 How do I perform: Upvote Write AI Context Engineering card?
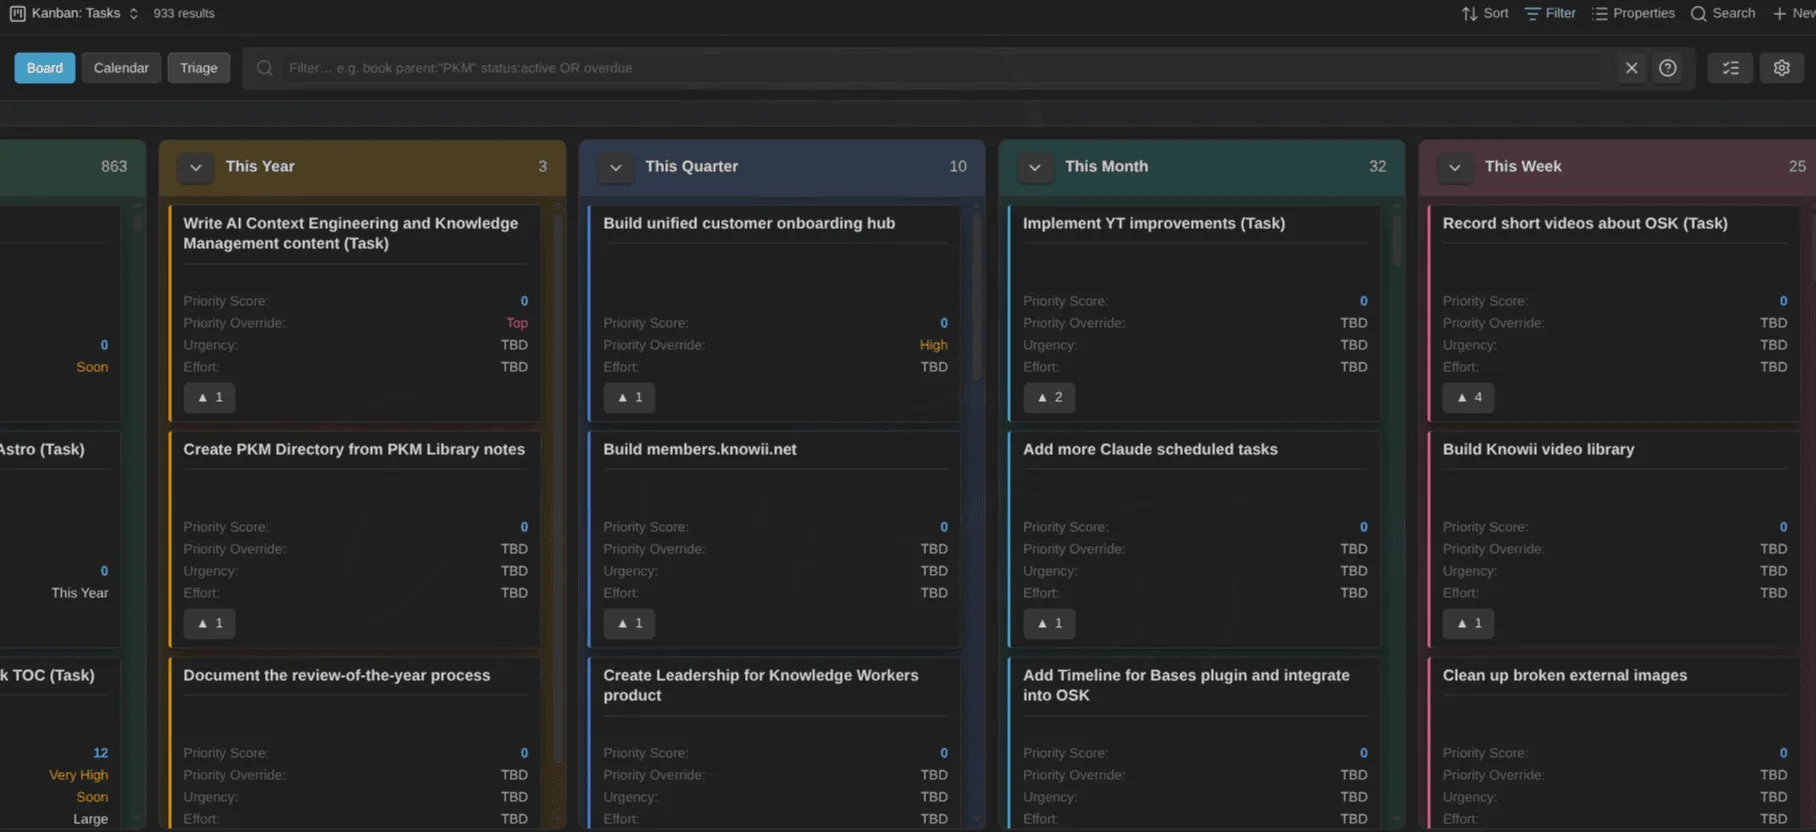coord(210,397)
